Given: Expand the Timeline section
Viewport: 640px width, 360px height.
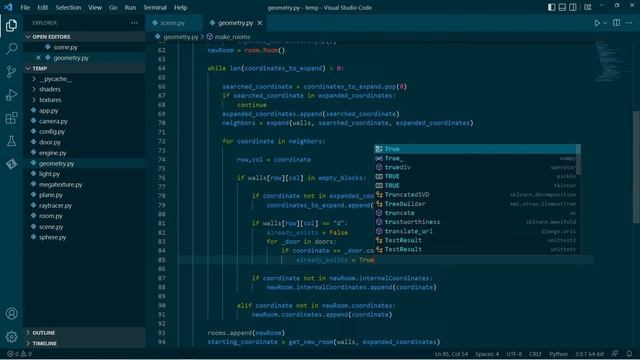Looking at the screenshot, I should click(84, 343).
